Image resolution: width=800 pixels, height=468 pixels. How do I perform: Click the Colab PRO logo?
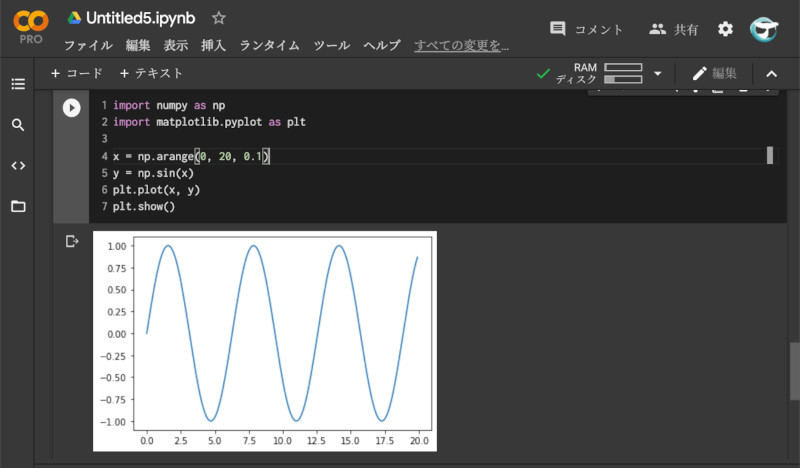click(31, 27)
